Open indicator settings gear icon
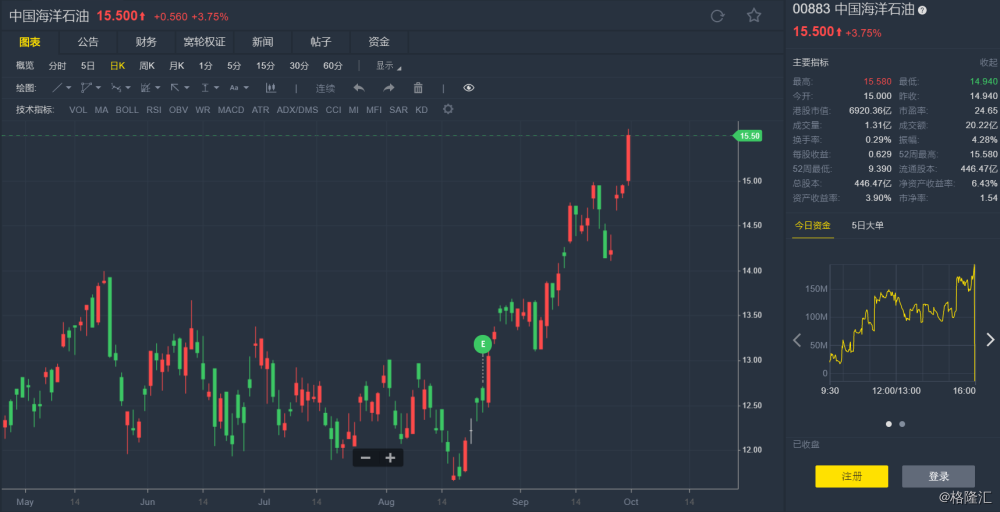 point(448,109)
